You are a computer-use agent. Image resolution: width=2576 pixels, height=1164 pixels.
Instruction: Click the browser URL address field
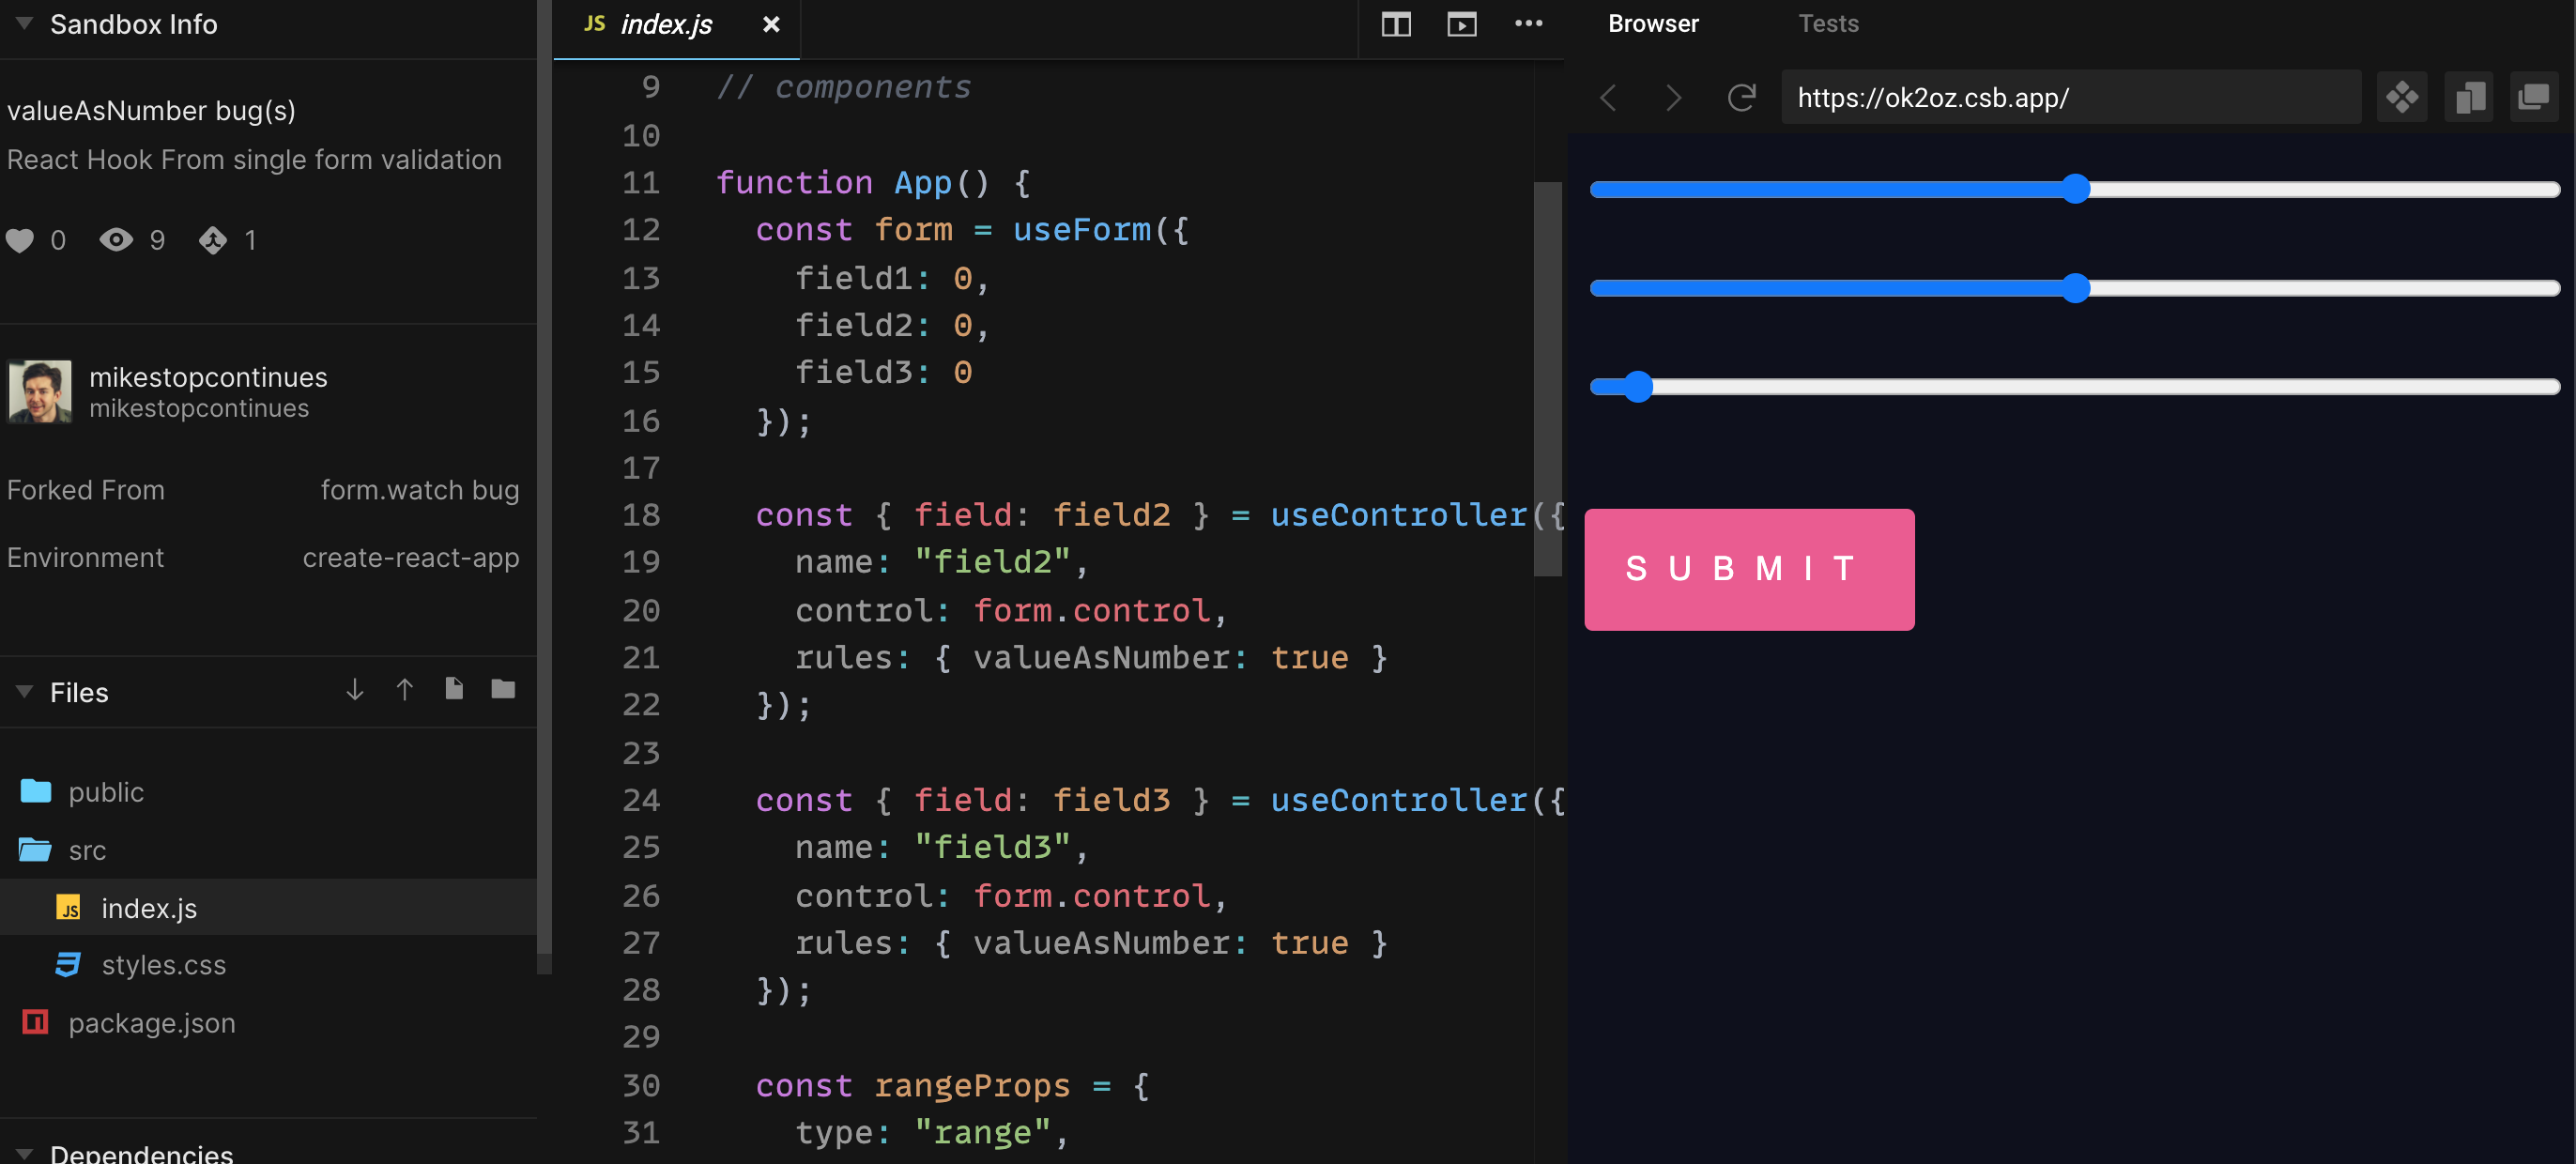pos(2070,97)
